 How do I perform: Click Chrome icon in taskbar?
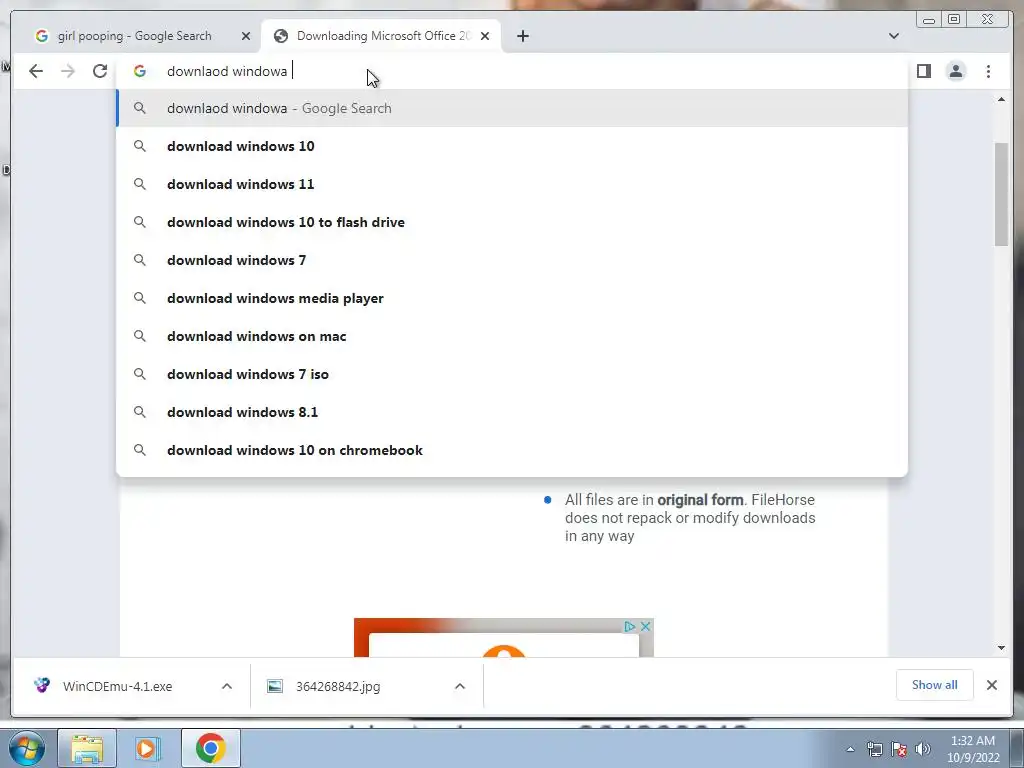click(x=210, y=748)
